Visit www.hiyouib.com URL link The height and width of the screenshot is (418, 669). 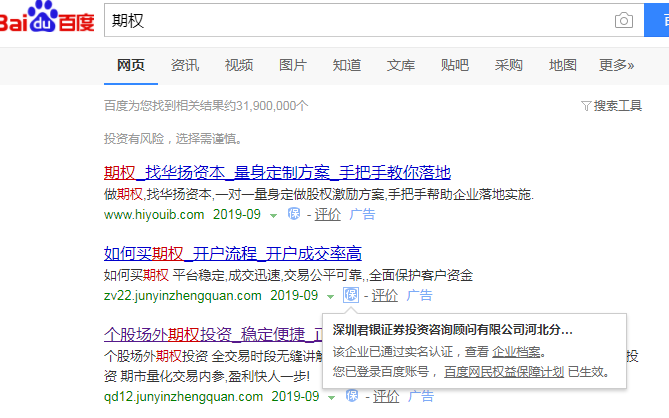pos(154,214)
